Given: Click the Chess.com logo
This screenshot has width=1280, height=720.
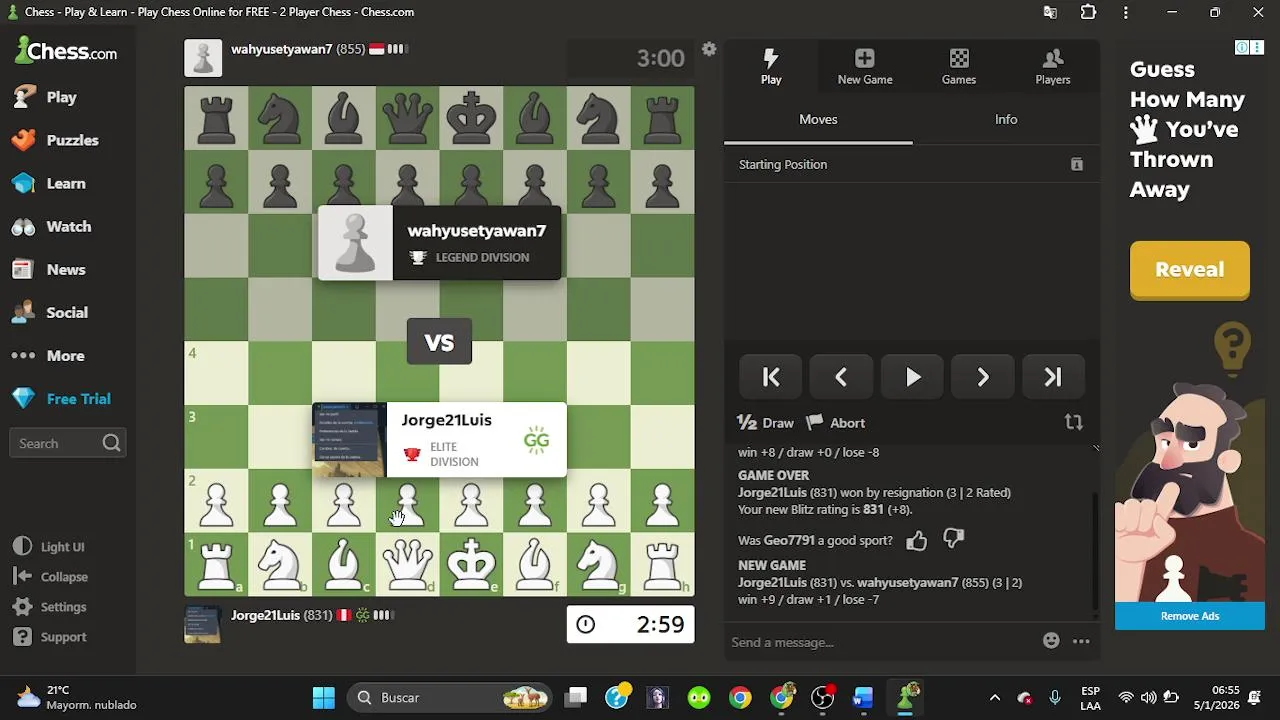Looking at the screenshot, I should [66, 51].
